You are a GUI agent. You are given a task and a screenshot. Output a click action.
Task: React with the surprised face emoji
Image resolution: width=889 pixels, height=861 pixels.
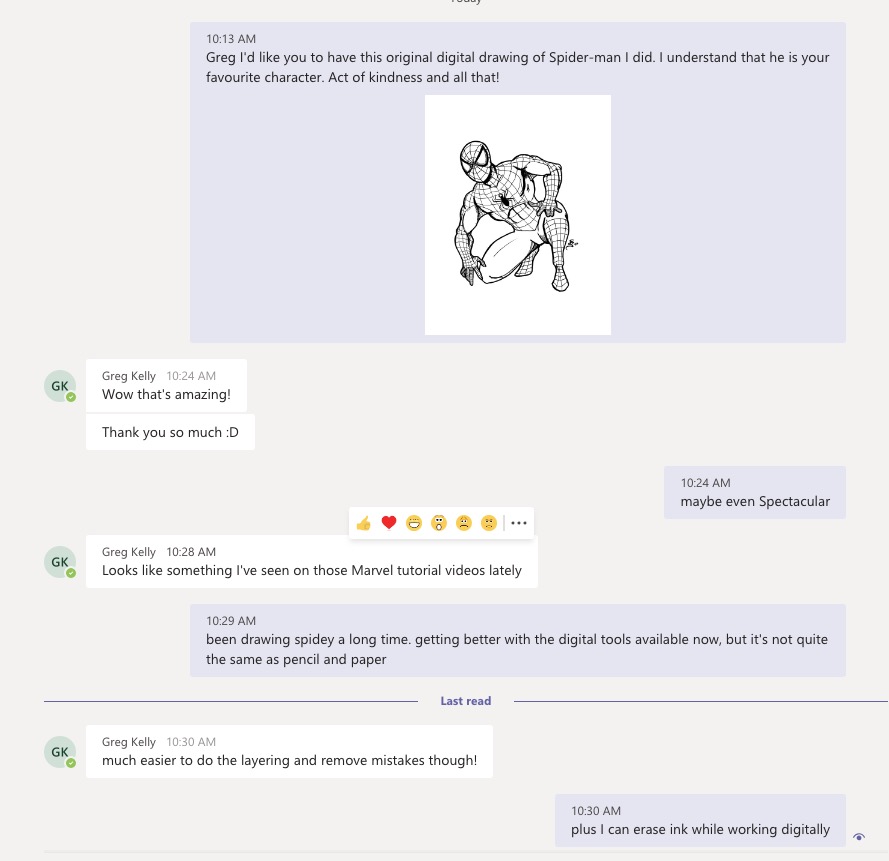439,523
